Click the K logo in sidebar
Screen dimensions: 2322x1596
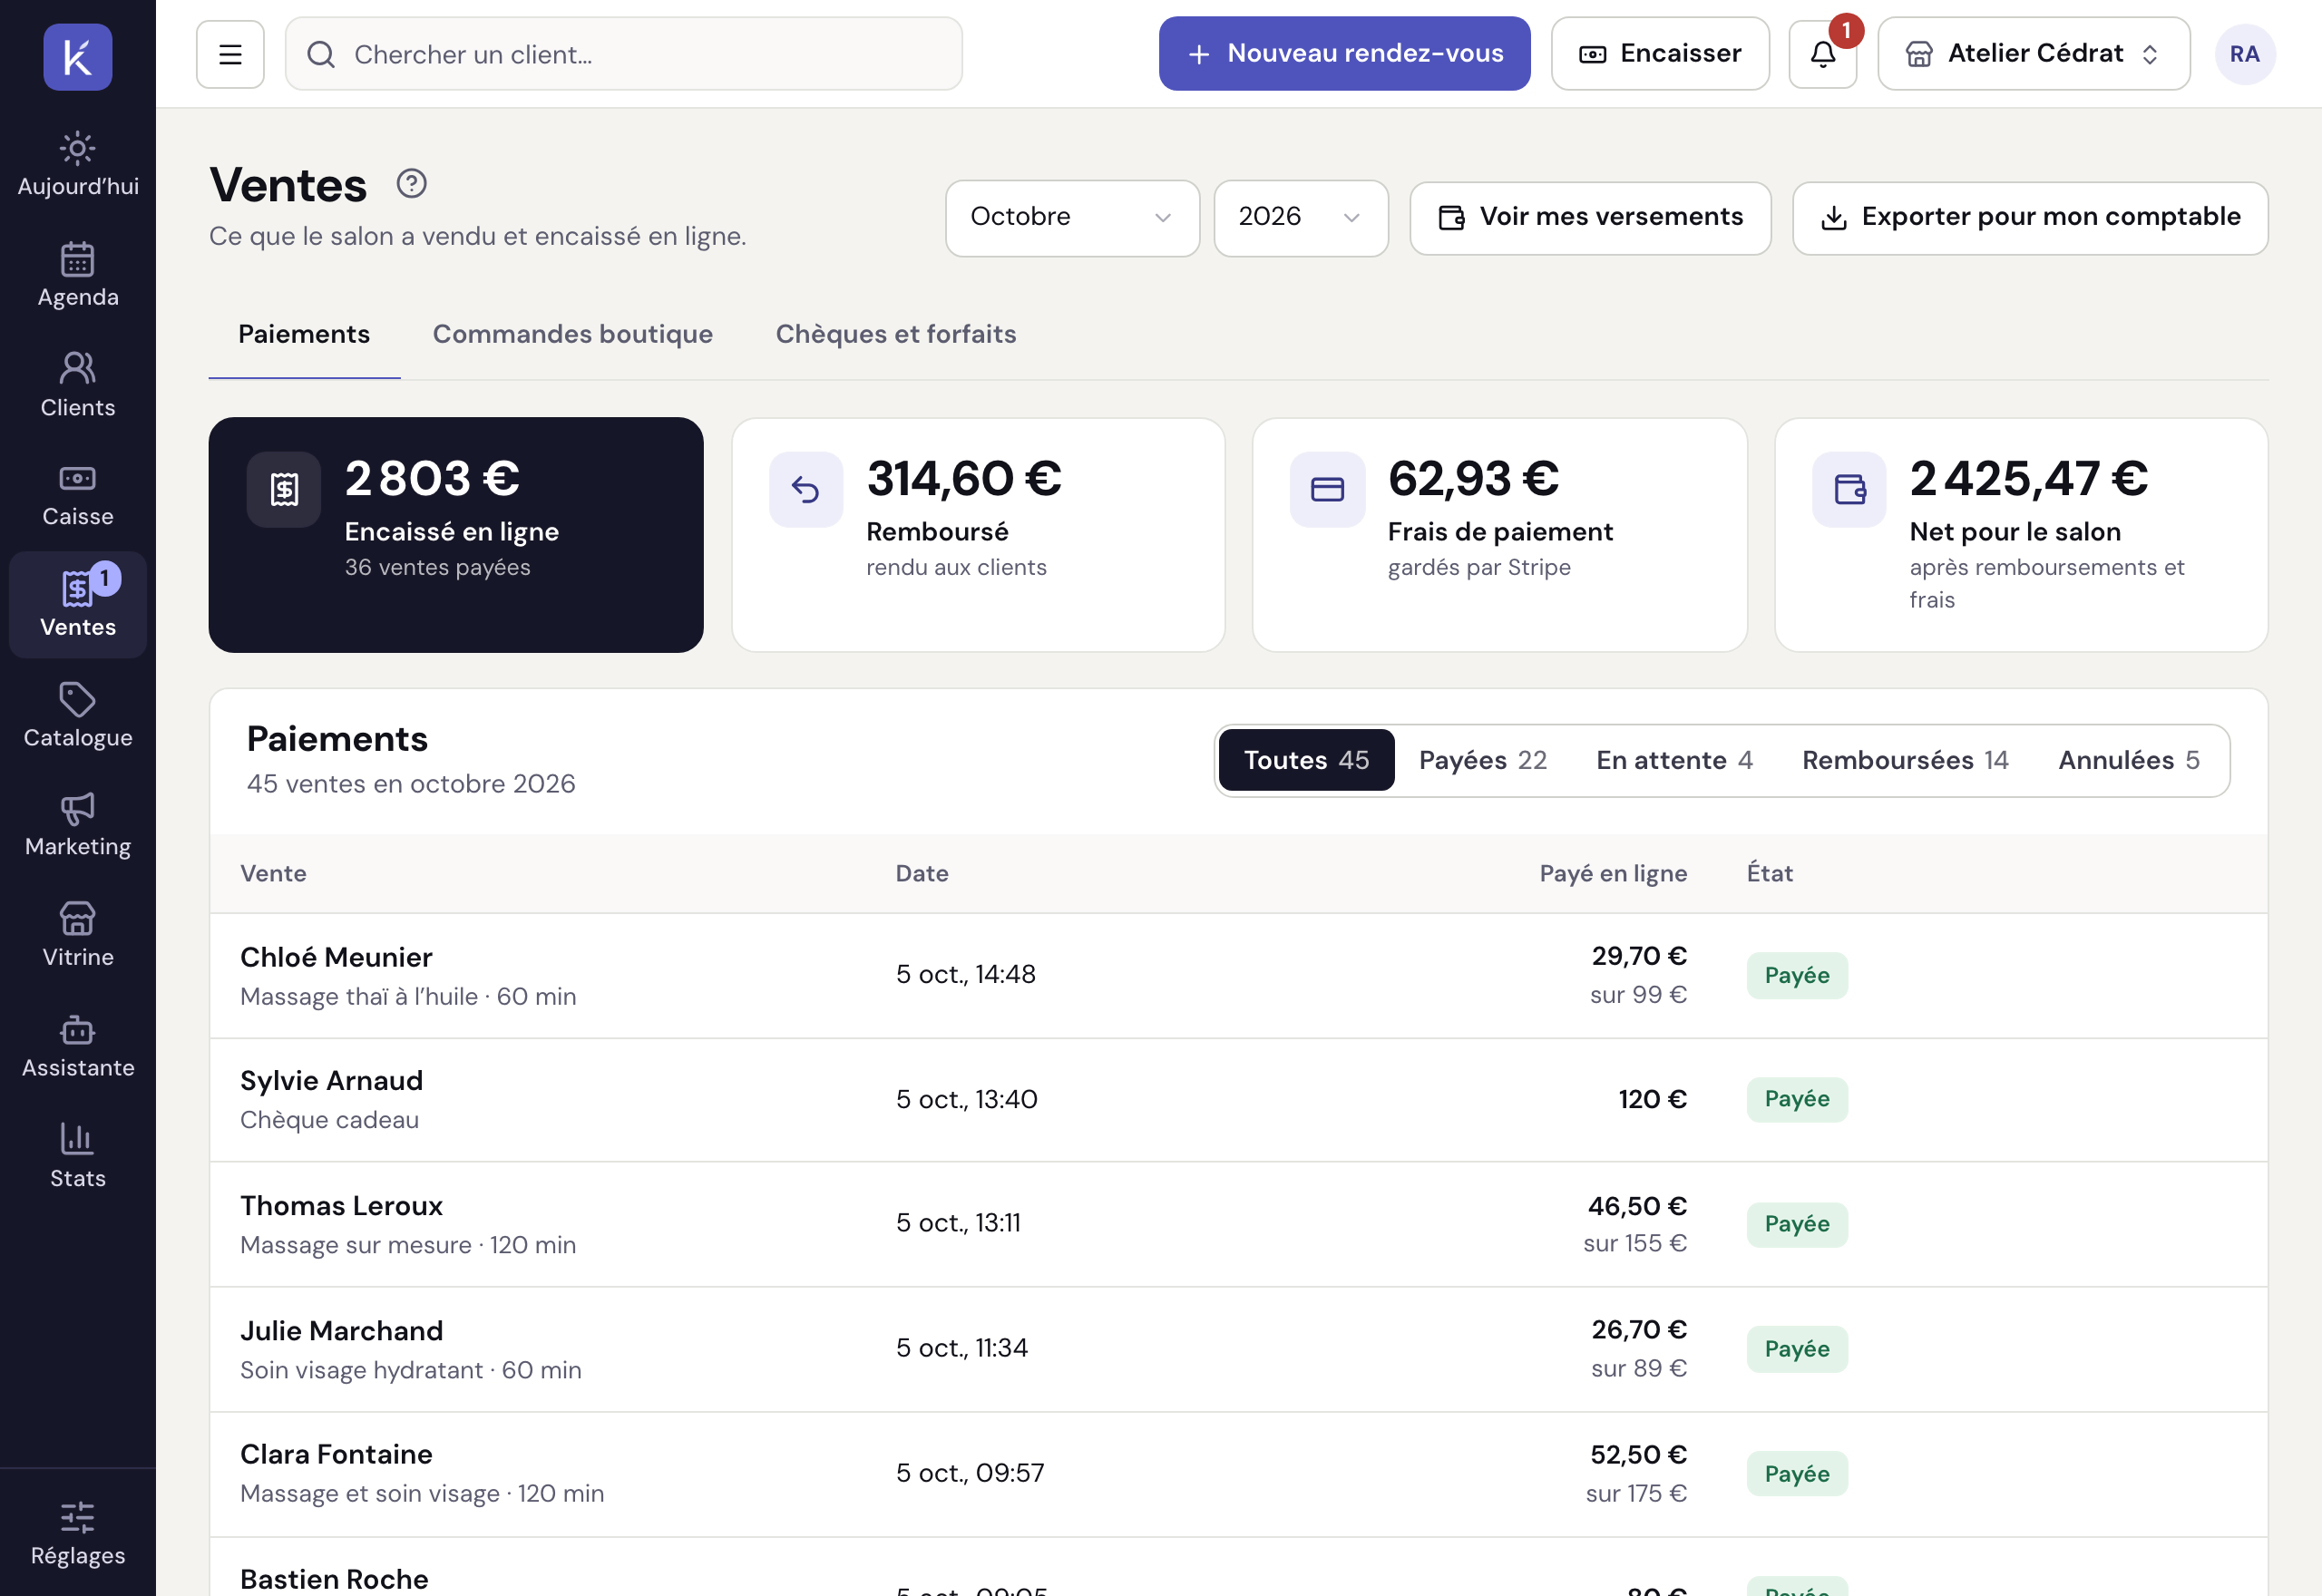point(78,57)
